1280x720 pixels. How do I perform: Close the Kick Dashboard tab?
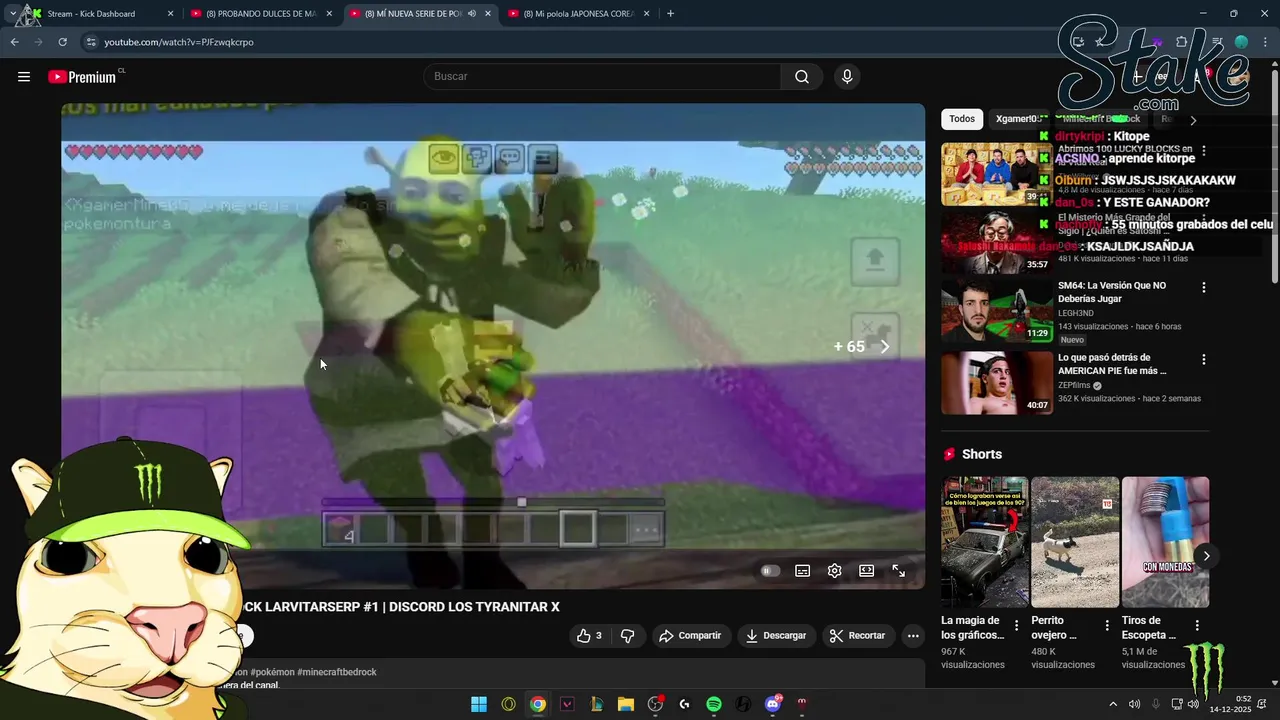point(170,14)
